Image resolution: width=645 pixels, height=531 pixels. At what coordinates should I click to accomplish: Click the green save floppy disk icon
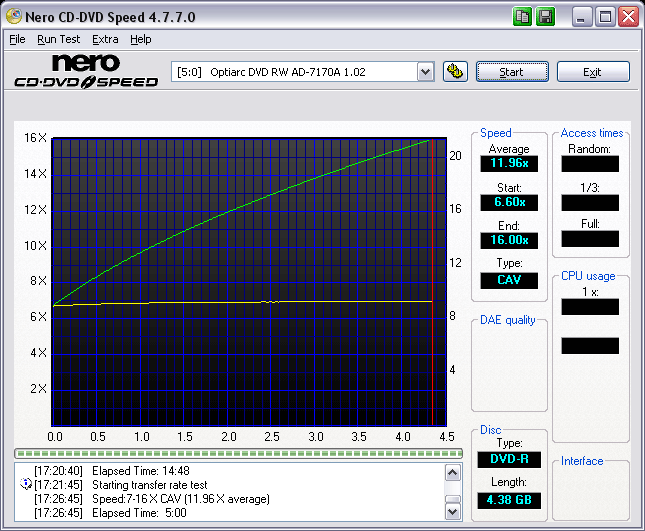click(545, 17)
